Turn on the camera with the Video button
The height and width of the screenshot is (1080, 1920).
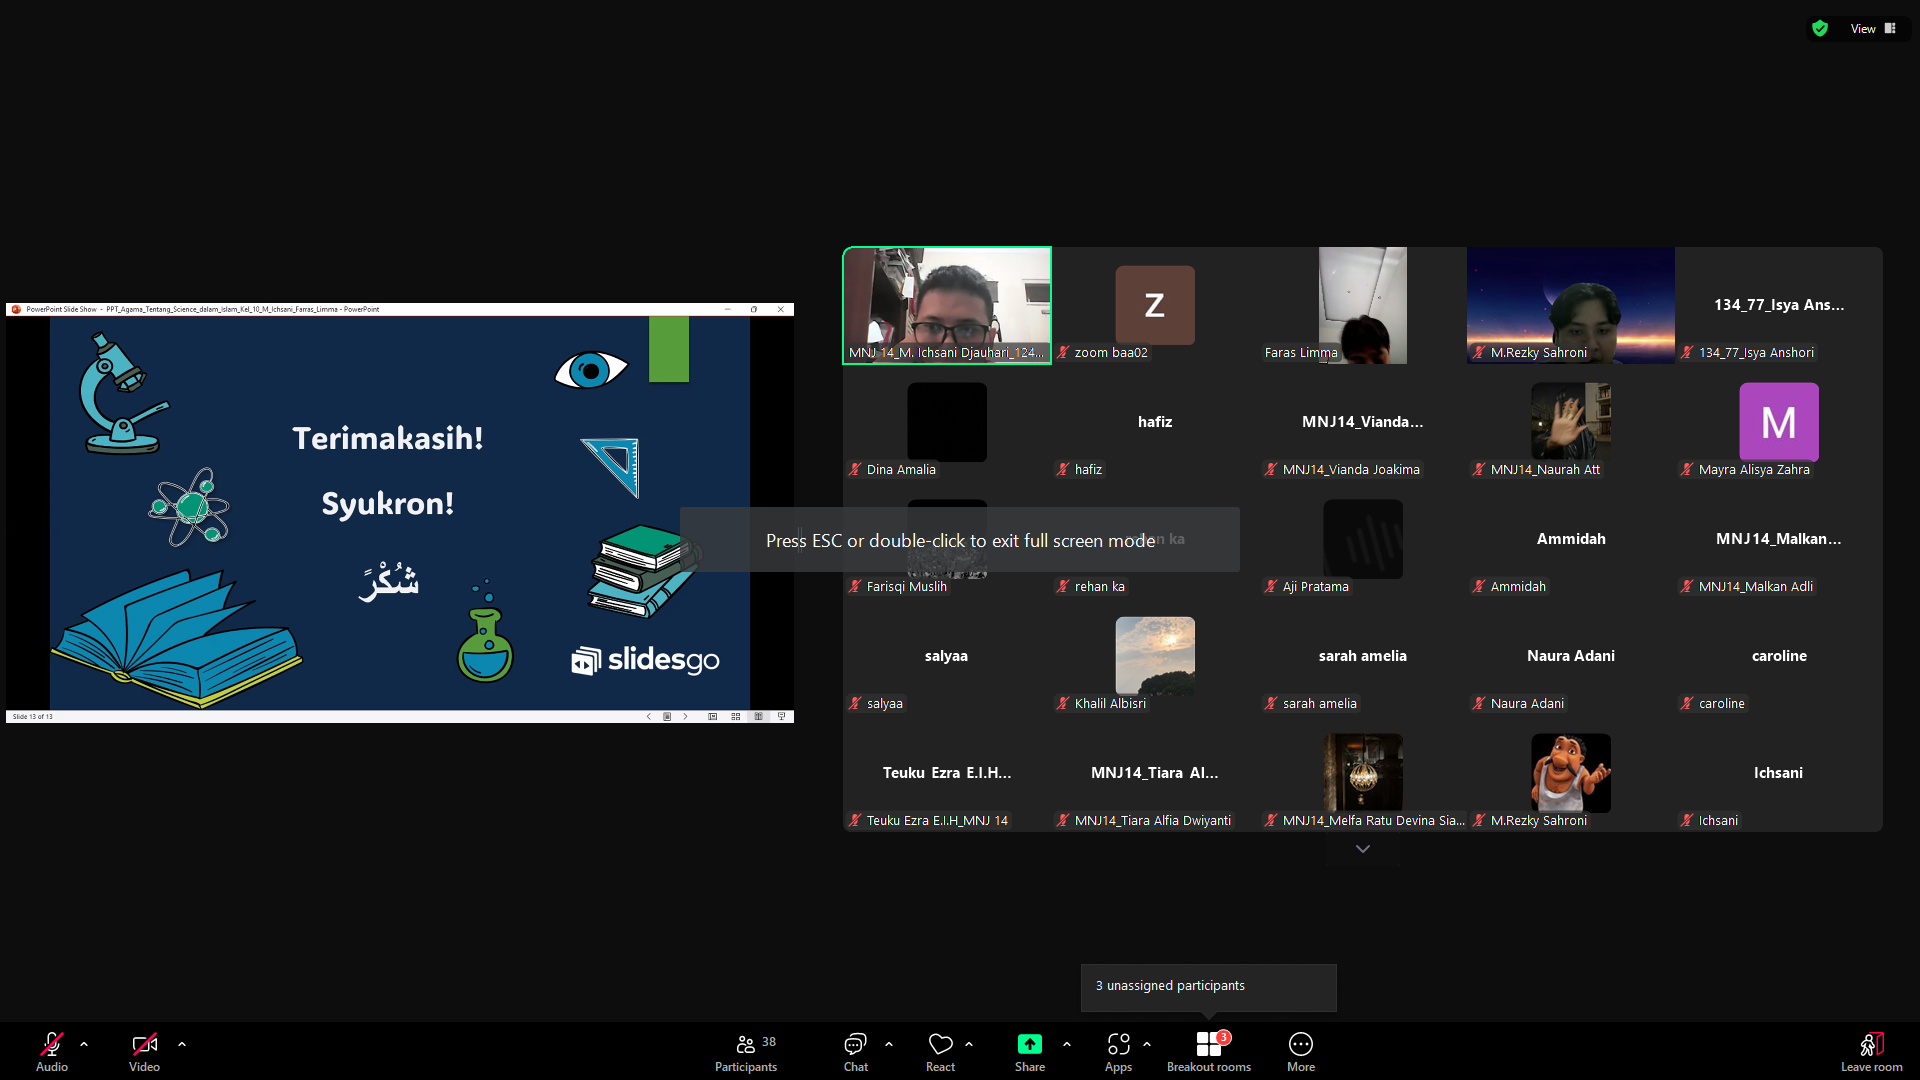point(144,1051)
